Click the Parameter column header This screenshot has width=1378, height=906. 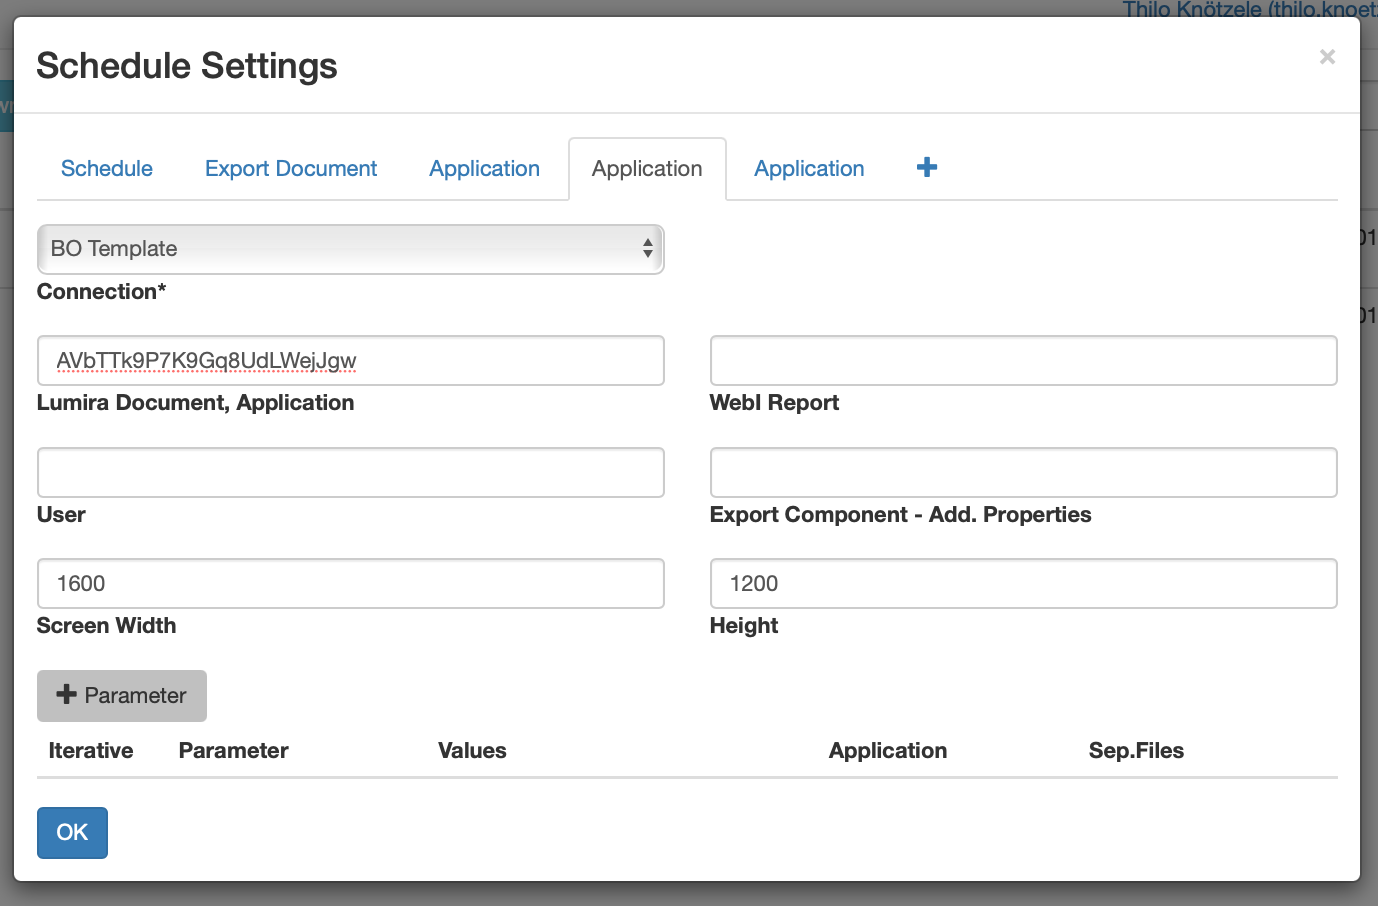coord(234,751)
